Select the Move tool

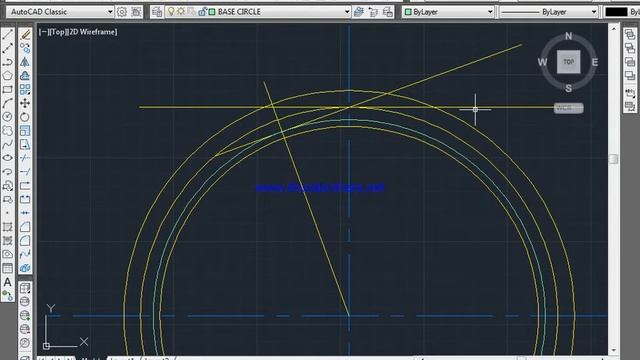[x=25, y=103]
